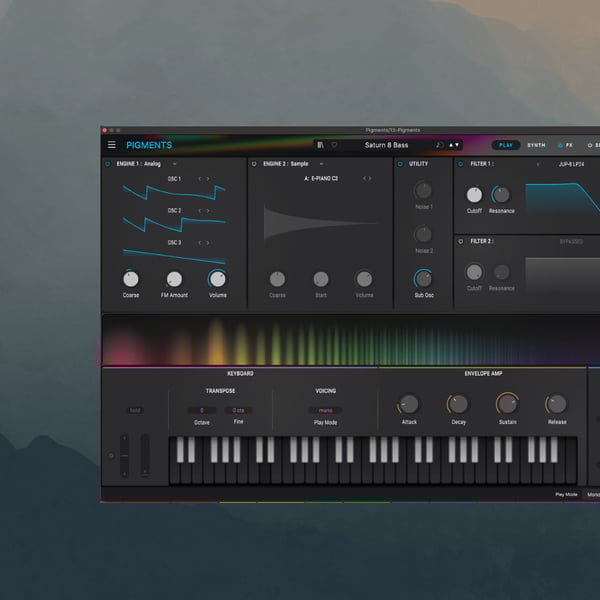Click the Filter 1 response curve display

coord(562,199)
